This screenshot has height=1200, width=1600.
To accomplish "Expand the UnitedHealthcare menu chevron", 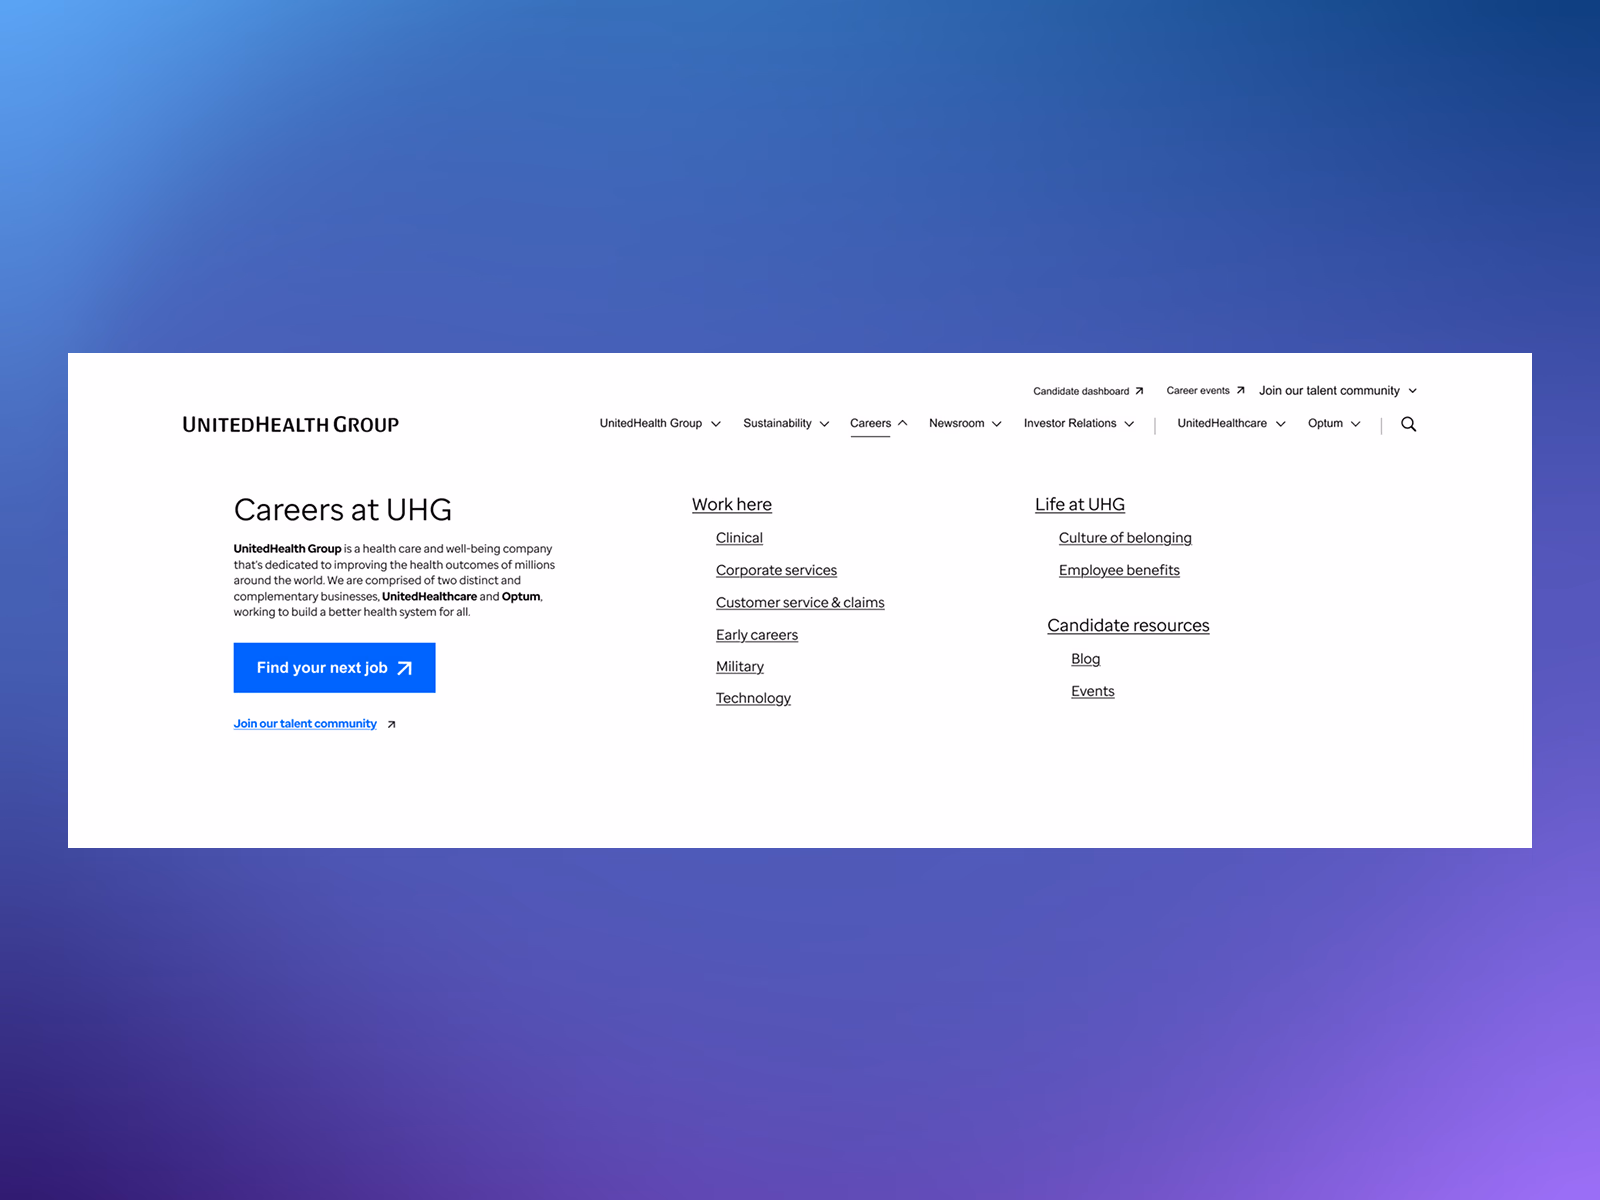I will pos(1280,424).
